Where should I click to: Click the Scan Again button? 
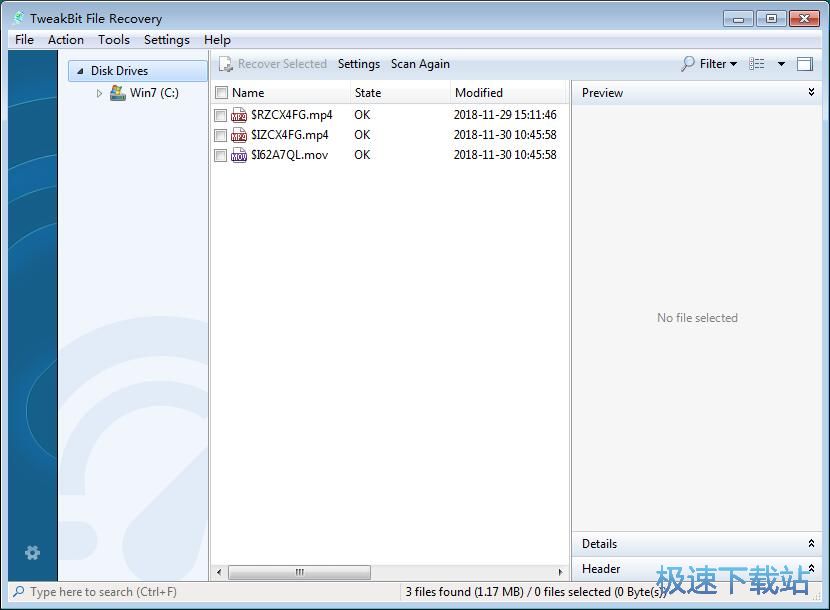(x=420, y=64)
